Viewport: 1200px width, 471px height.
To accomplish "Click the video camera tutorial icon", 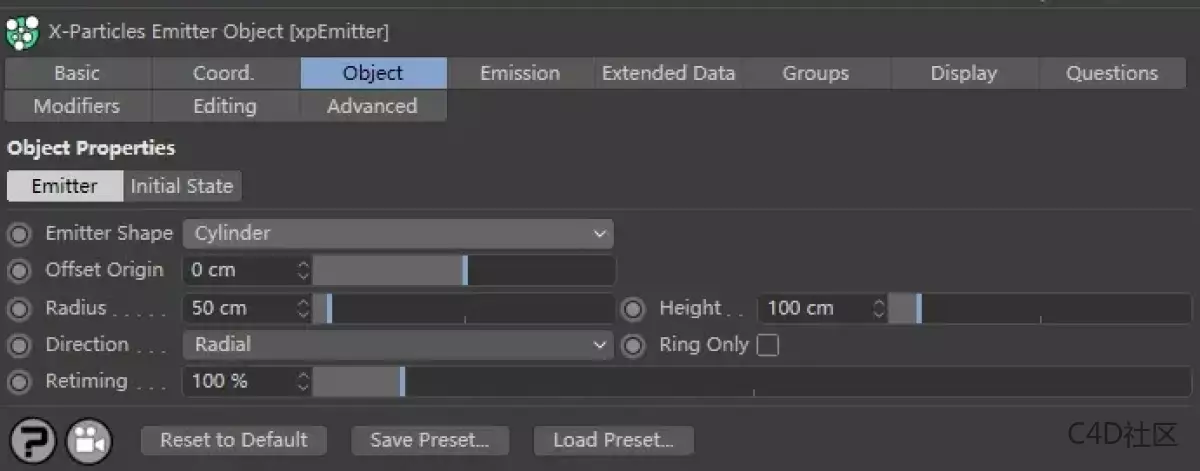I will point(90,441).
